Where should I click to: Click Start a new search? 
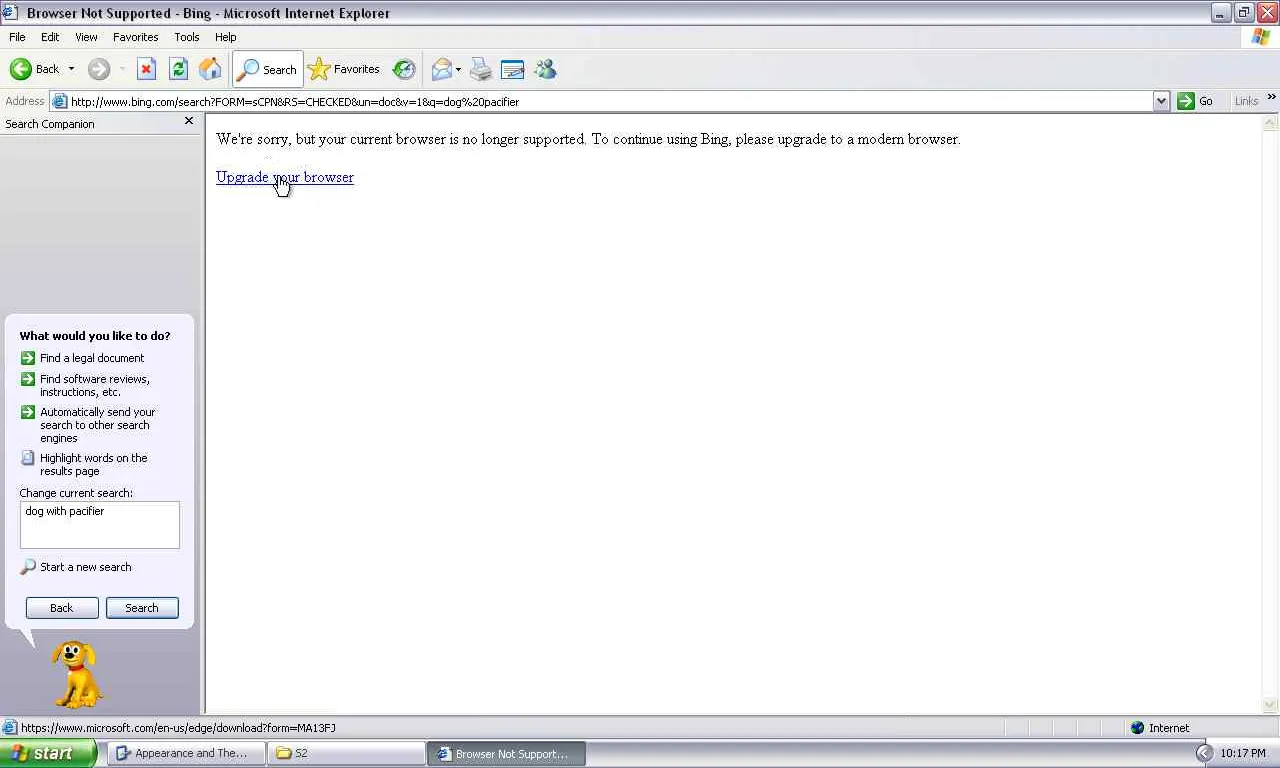pyautogui.click(x=86, y=567)
